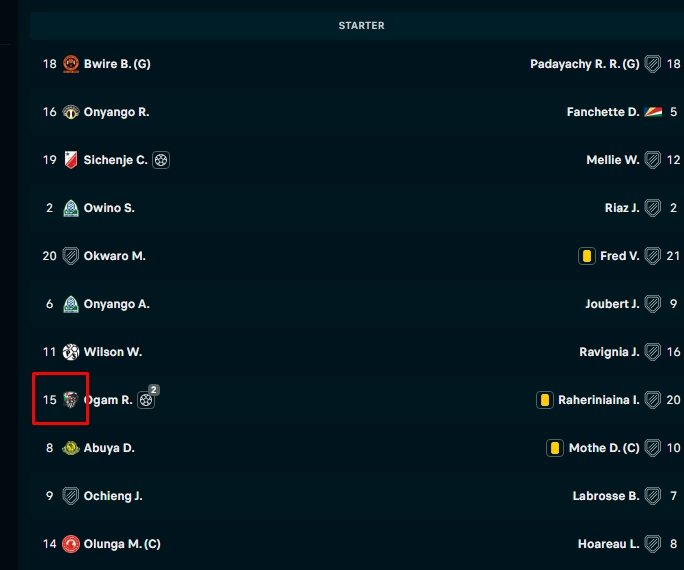Click Raheriniaina I.'s yellow card icon
Viewport: 684px width, 570px height.
click(x=545, y=400)
